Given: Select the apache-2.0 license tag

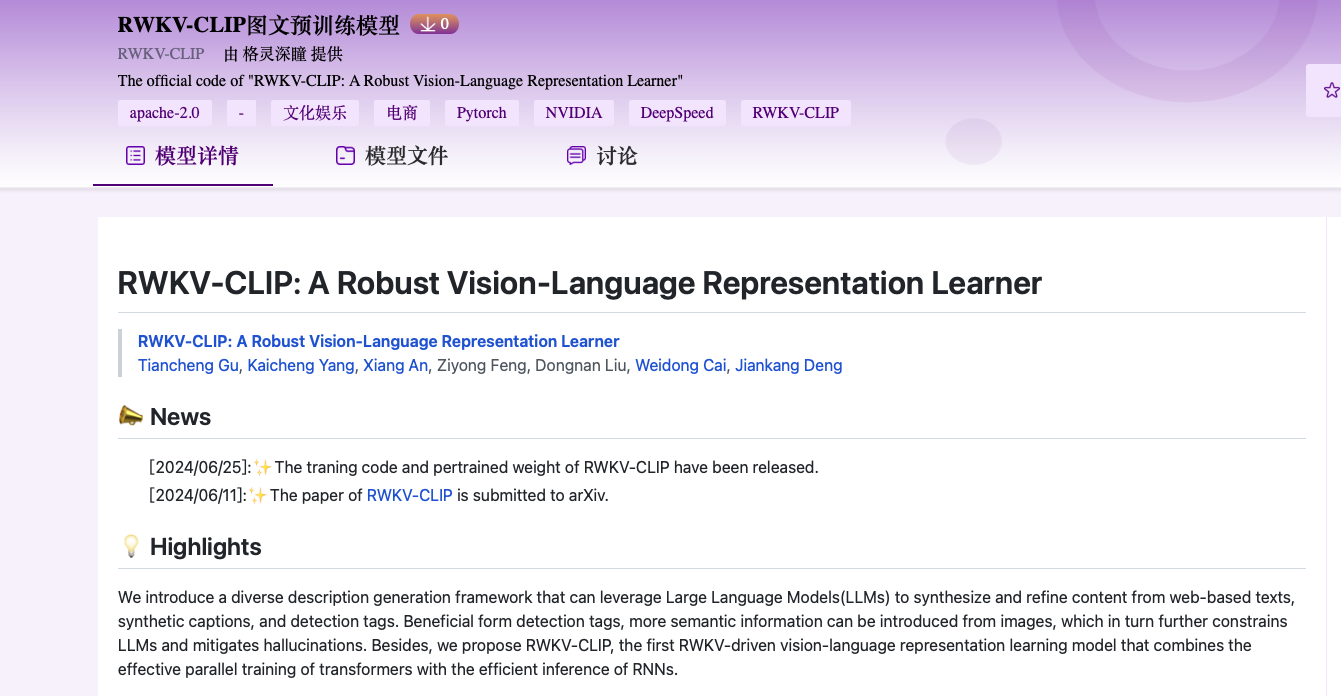Looking at the screenshot, I should [x=164, y=113].
